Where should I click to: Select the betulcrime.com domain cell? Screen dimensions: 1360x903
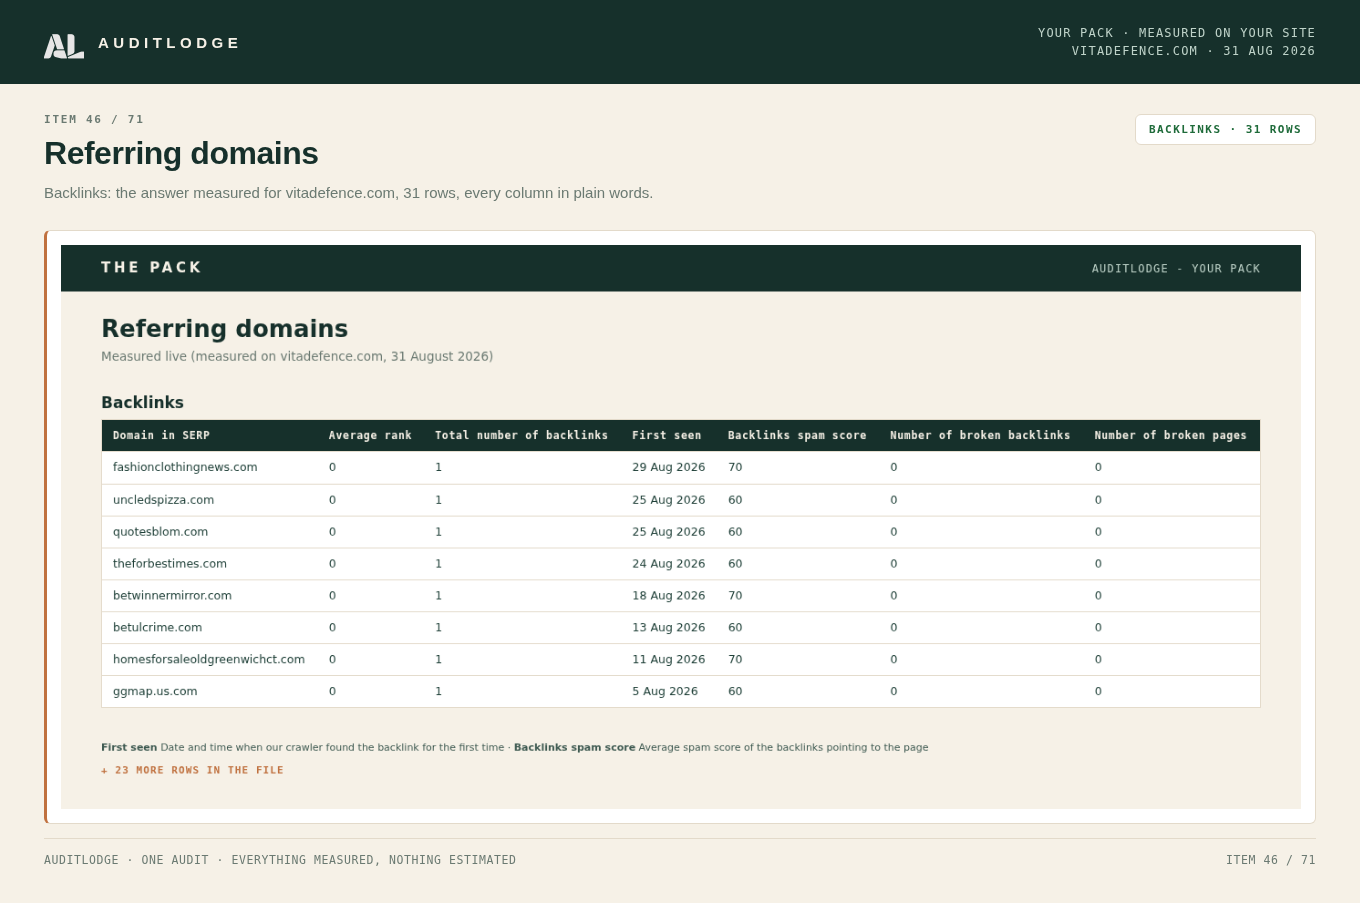(x=157, y=627)
